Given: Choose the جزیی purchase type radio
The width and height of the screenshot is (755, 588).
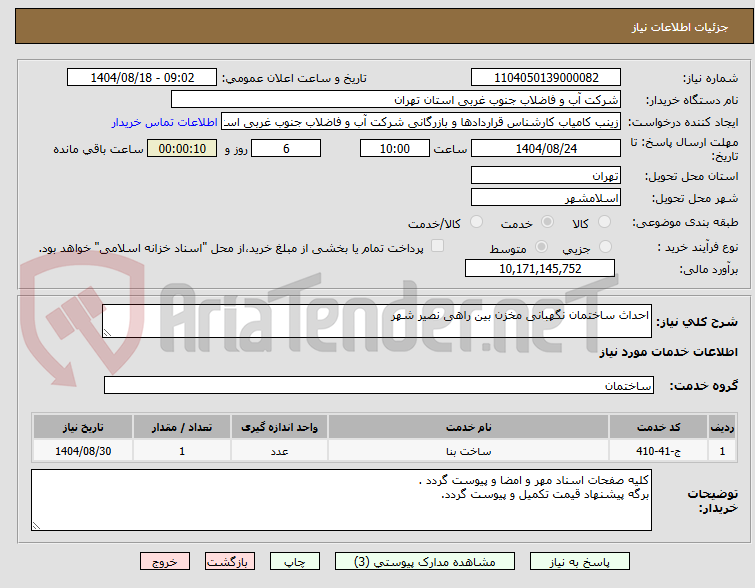Looking at the screenshot, I should [x=605, y=247].
